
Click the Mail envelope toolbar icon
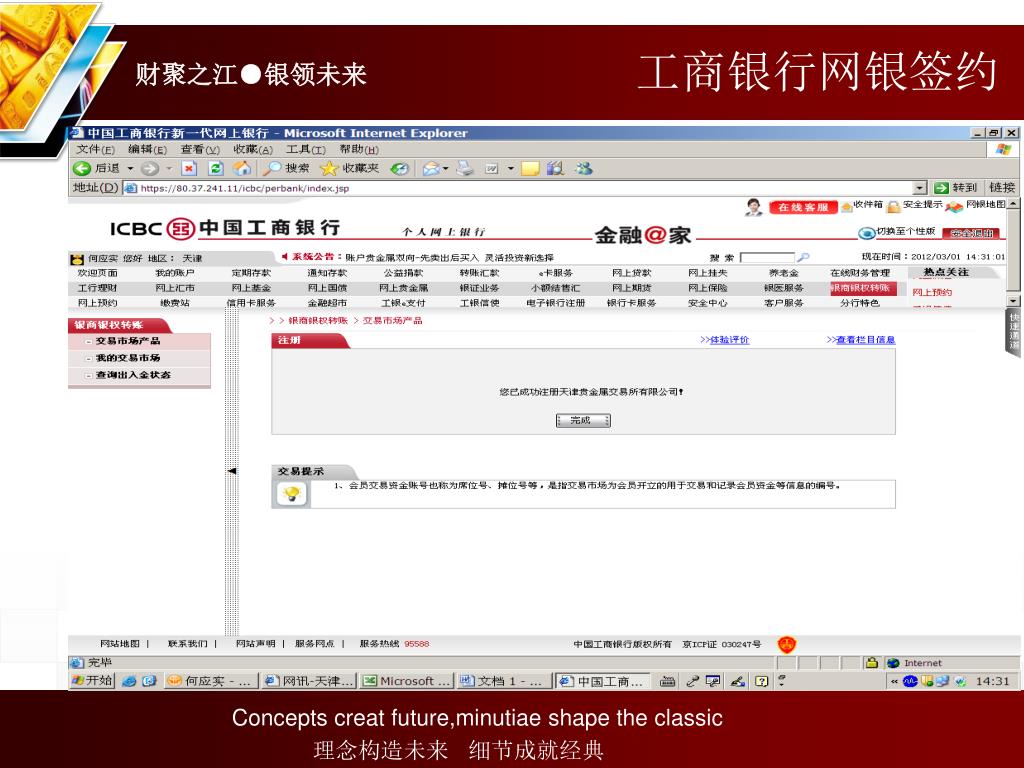click(x=431, y=168)
